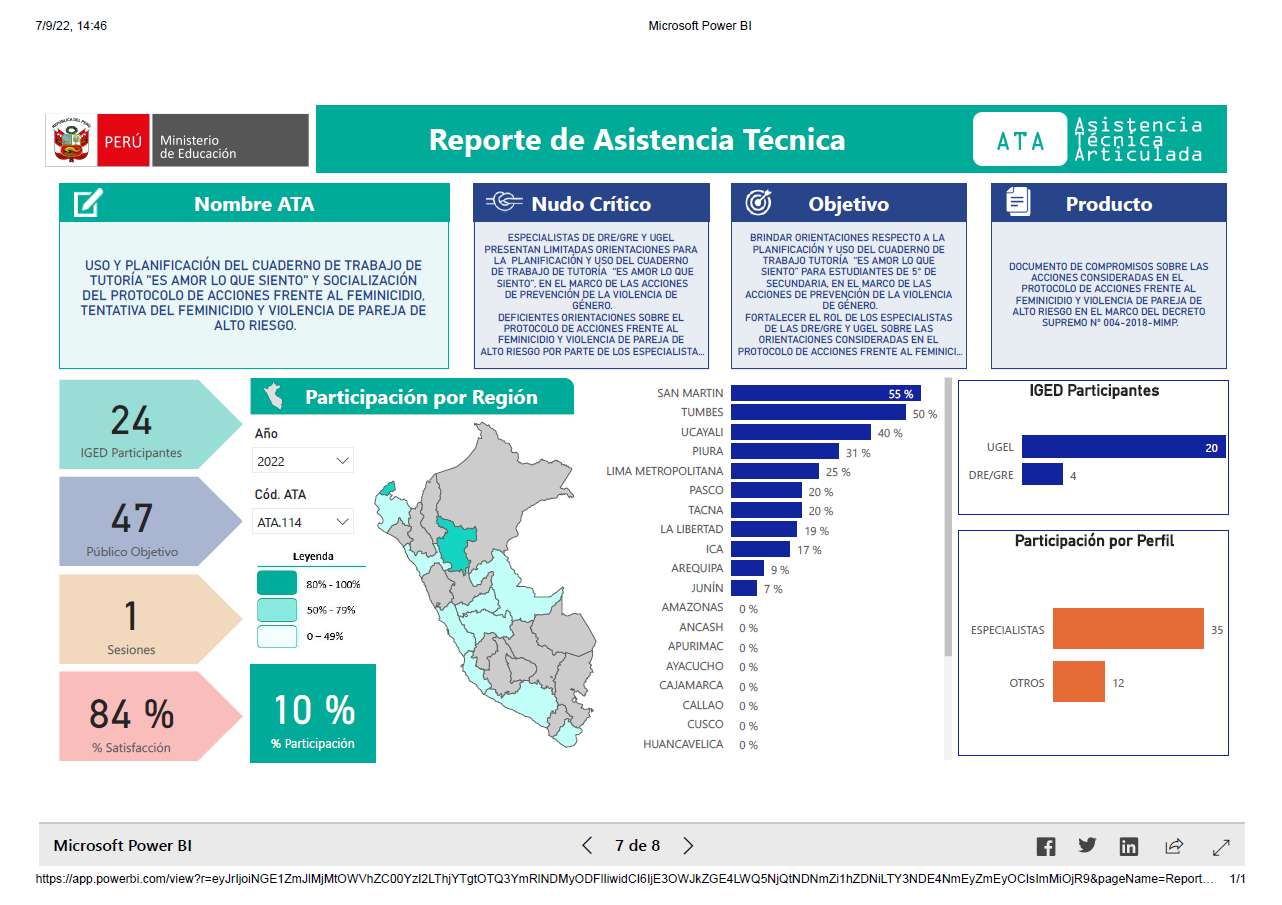Click the 47 Público Objetivo card
Viewport: 1282px width, 905px height.
[148, 521]
